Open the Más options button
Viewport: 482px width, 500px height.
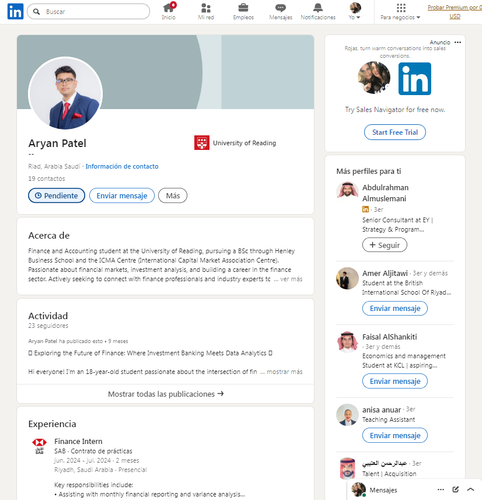click(x=173, y=195)
